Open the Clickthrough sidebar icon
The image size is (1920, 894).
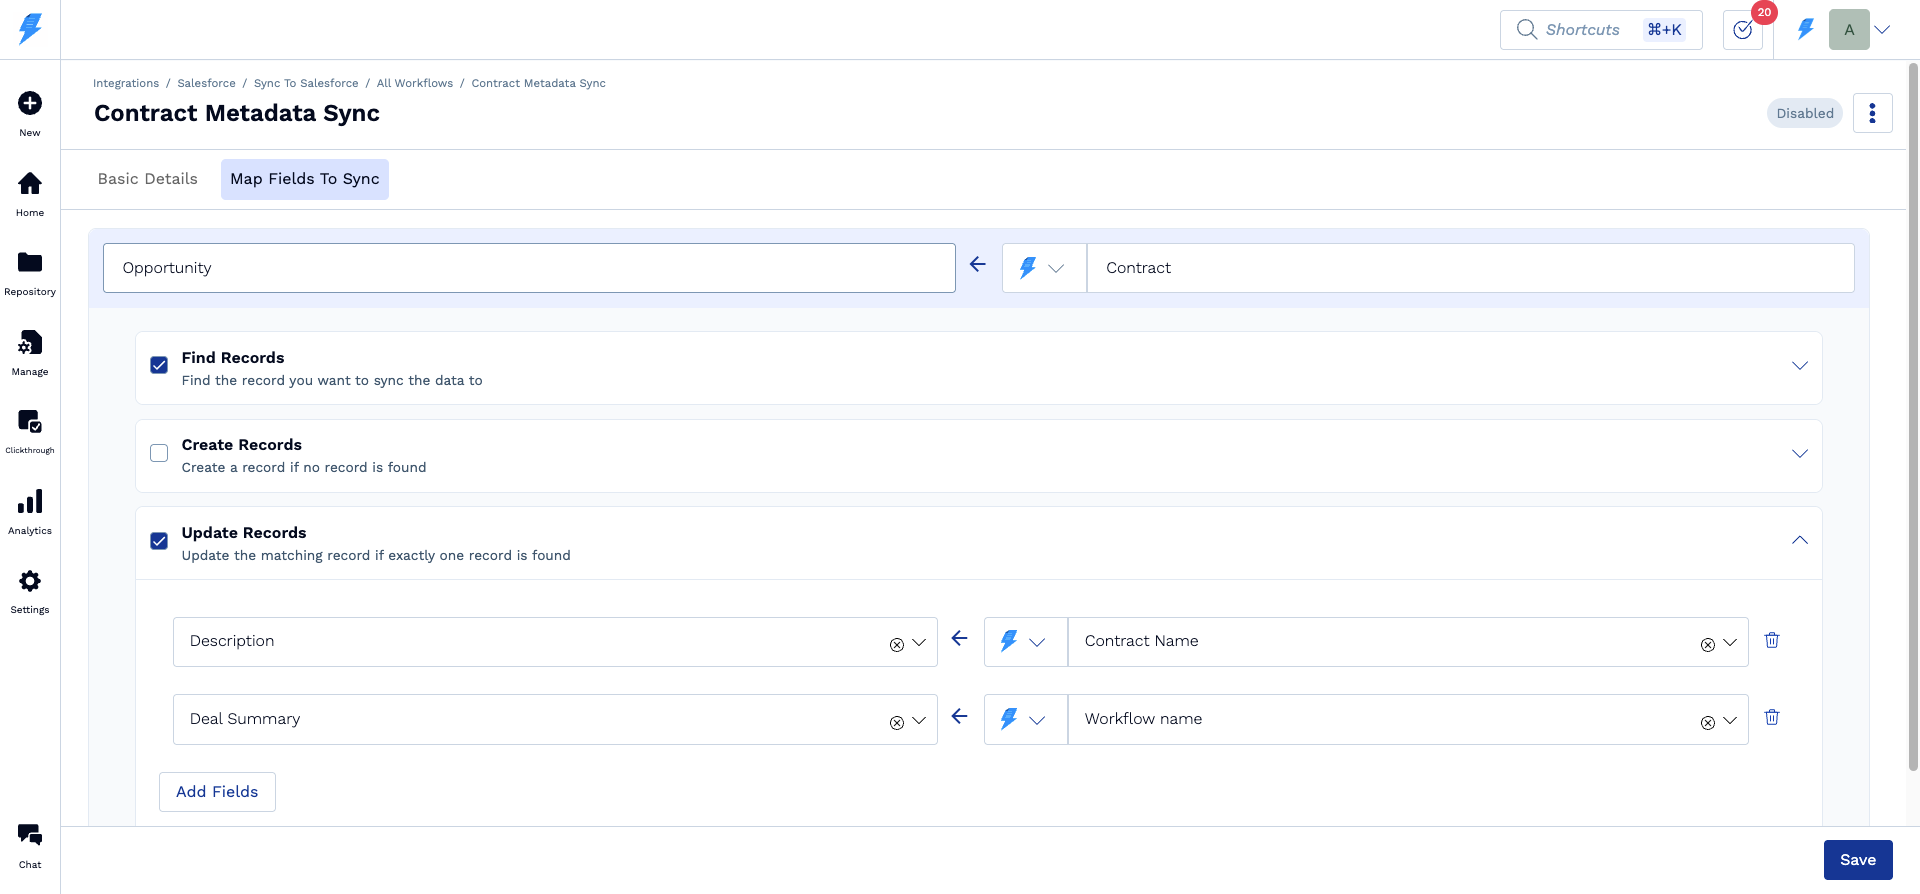30,422
